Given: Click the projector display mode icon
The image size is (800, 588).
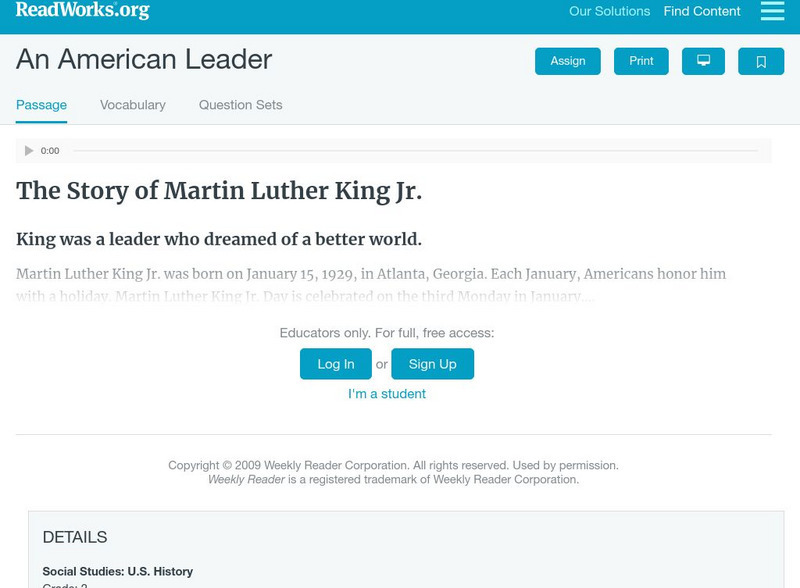Looking at the screenshot, I should click(703, 61).
